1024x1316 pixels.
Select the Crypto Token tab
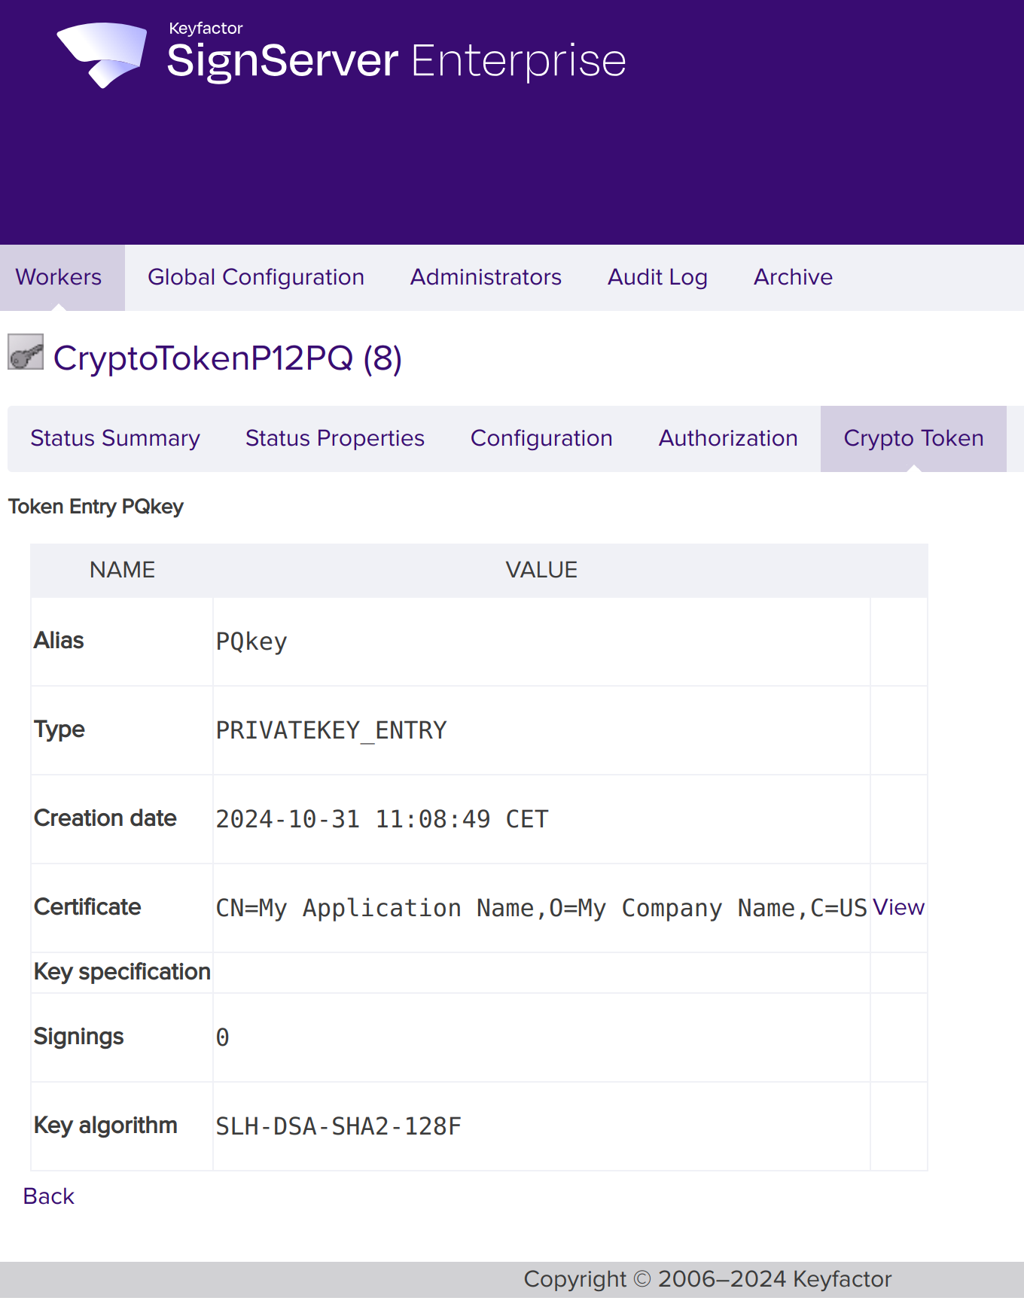coord(913,438)
